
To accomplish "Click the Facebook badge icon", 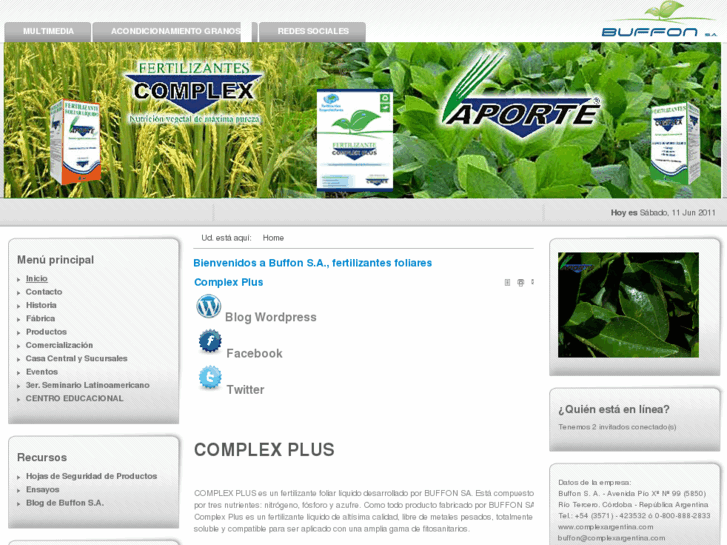I will [x=210, y=341].
